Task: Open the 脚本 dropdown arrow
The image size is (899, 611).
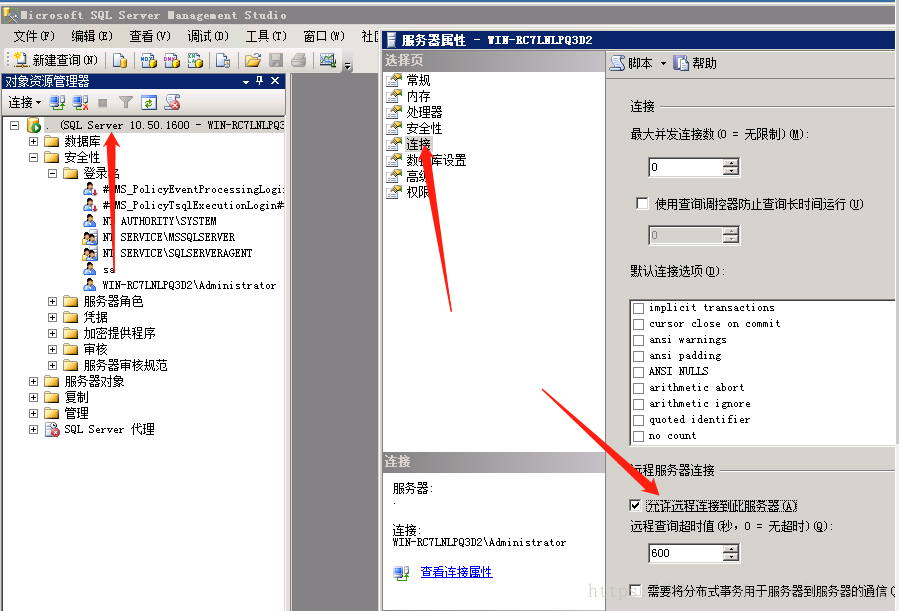Action: coord(663,64)
